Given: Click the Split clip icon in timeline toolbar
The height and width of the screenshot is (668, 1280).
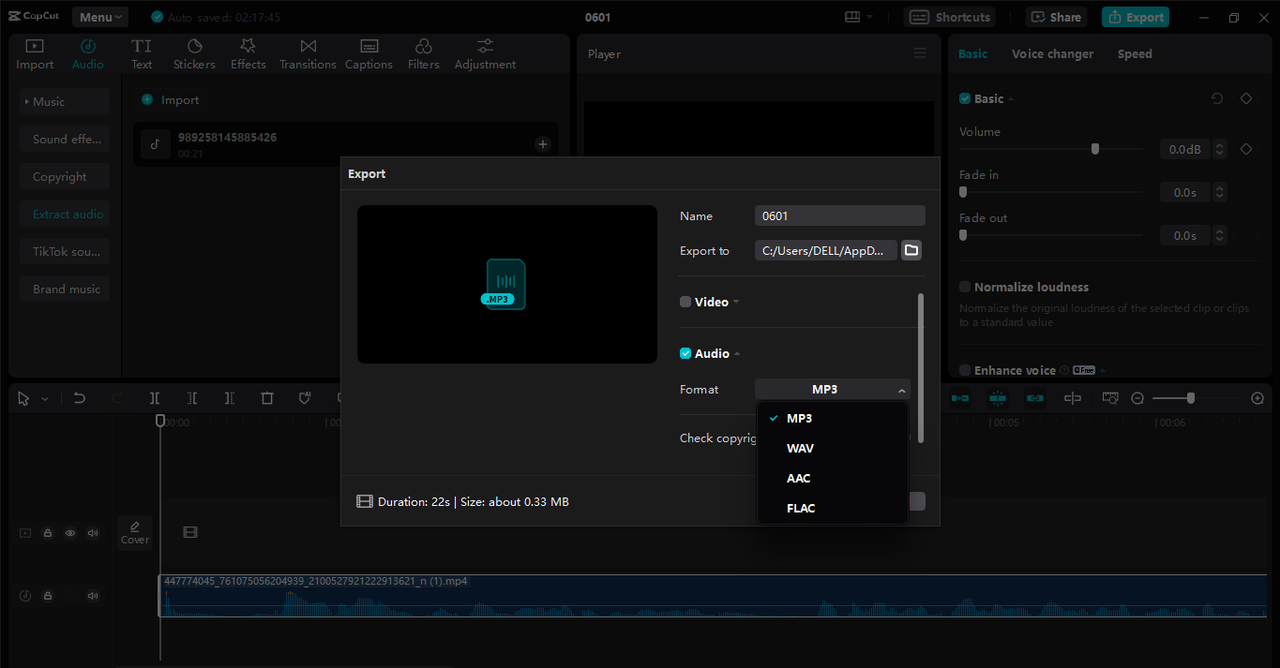Looking at the screenshot, I should pos(155,398).
